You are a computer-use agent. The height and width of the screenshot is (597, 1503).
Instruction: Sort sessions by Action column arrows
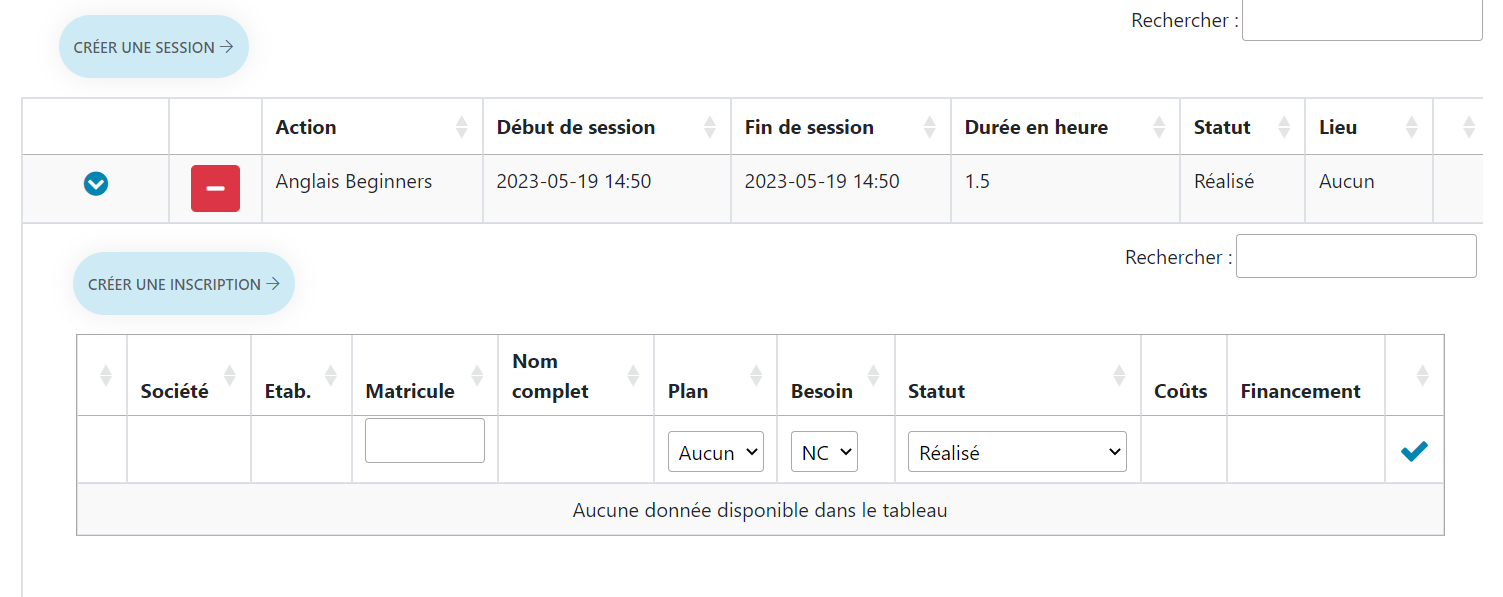461,127
